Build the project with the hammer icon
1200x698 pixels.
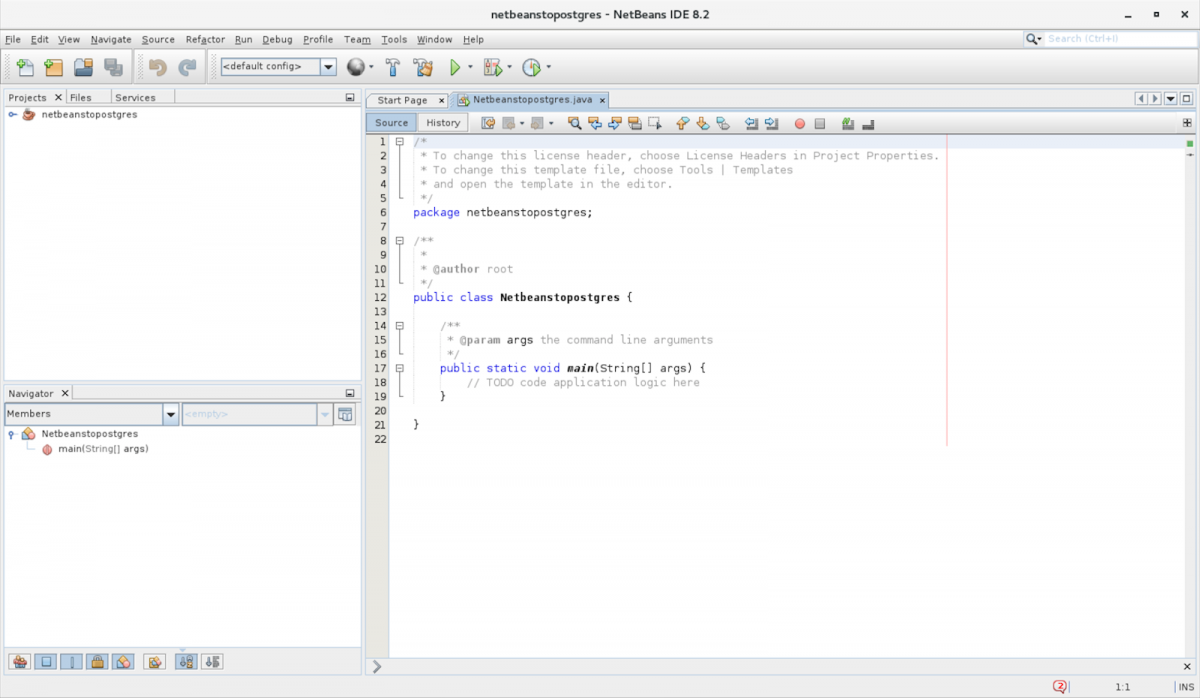pyautogui.click(x=393, y=67)
